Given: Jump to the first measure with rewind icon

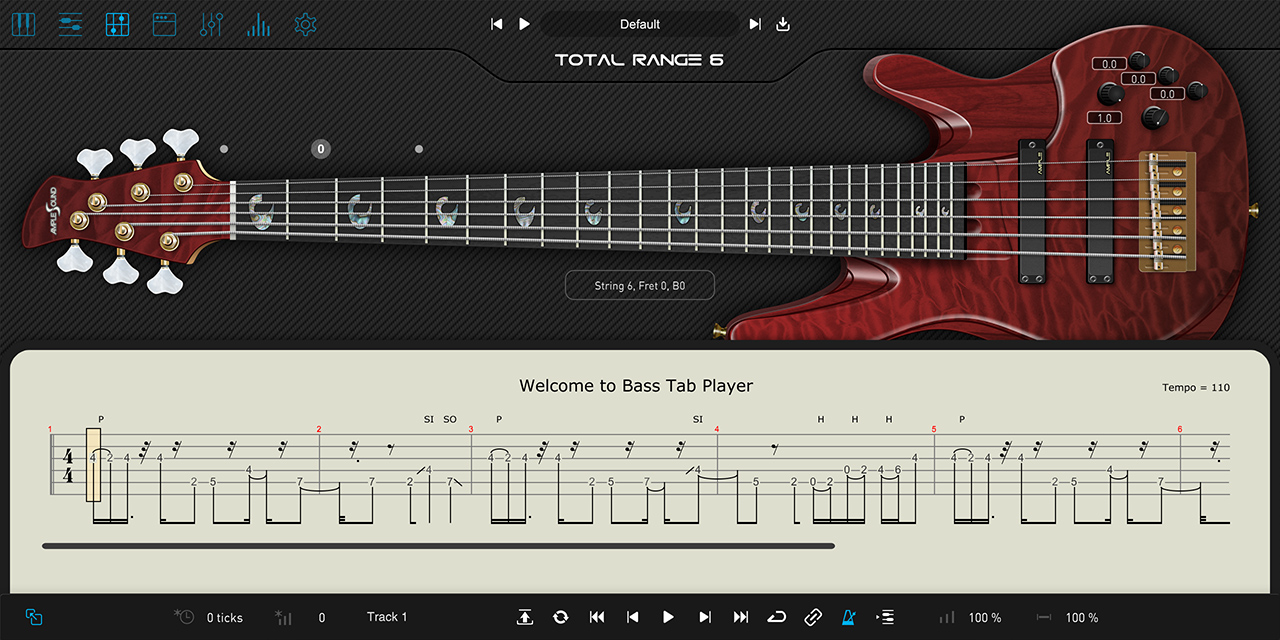Looking at the screenshot, I should pyautogui.click(x=597, y=617).
